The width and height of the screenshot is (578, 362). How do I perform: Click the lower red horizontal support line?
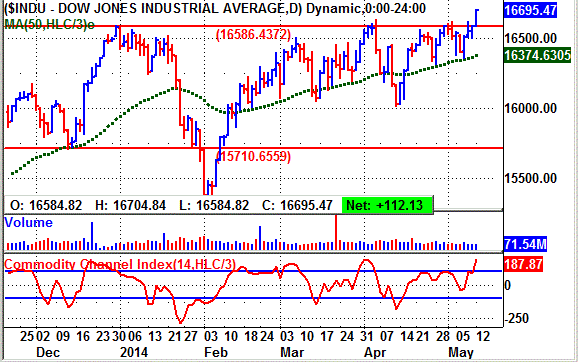coord(253,148)
